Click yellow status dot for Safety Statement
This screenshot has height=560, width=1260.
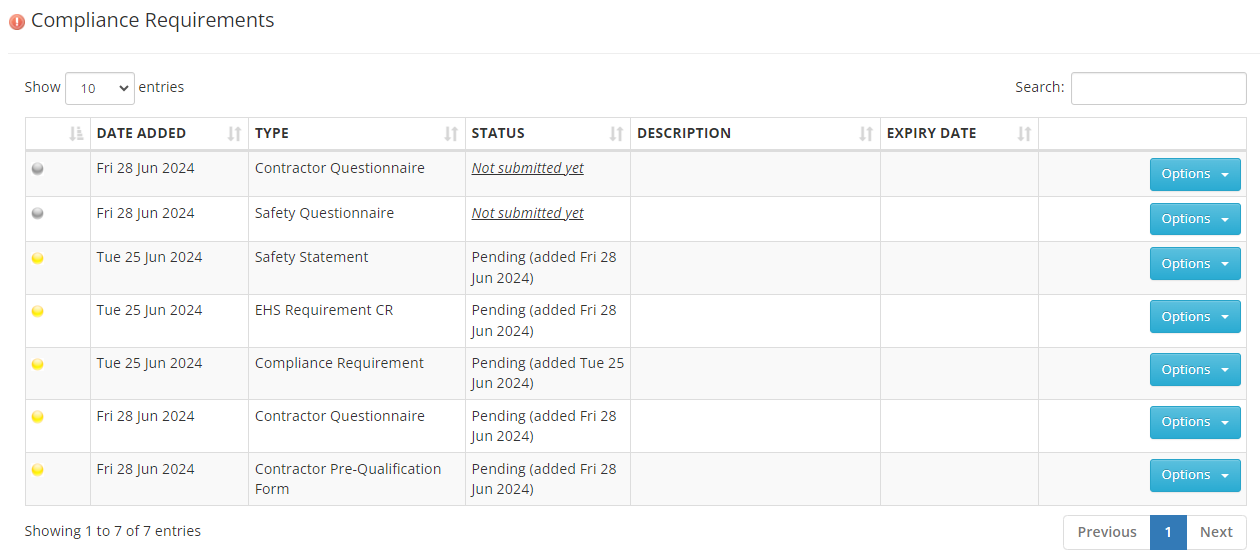38,258
